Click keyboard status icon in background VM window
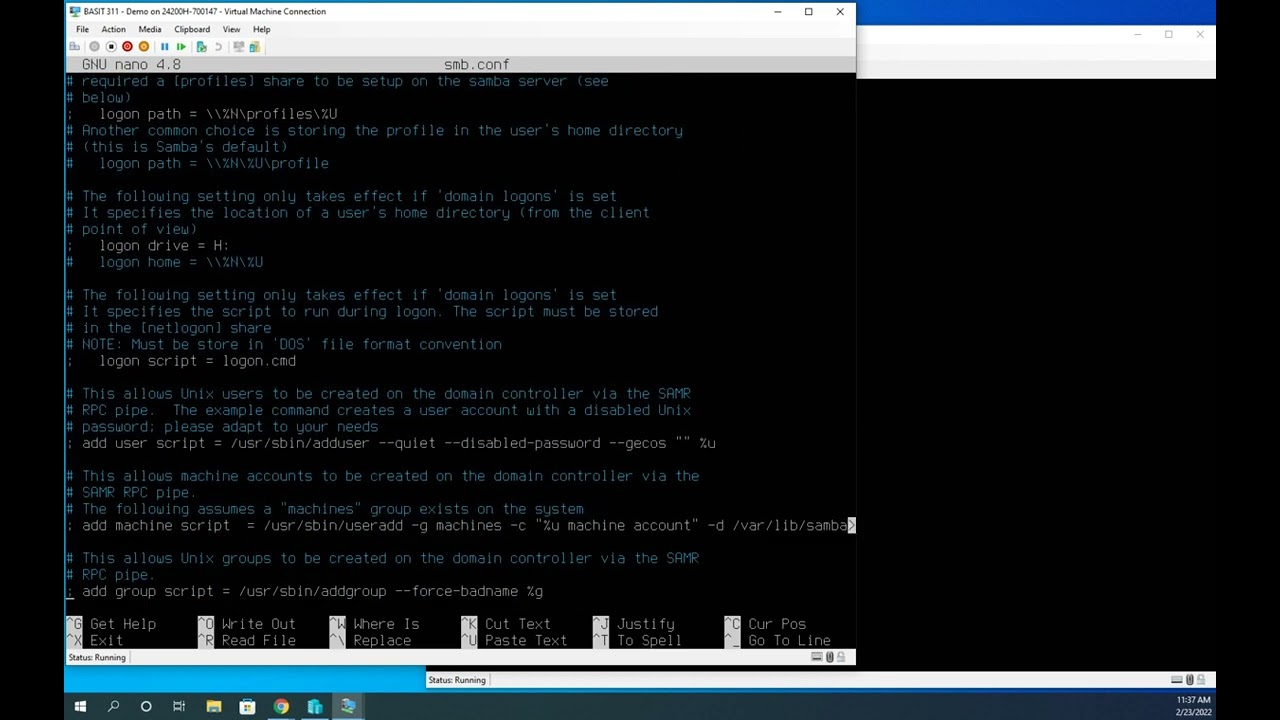The width and height of the screenshot is (1280, 720). pos(1177,680)
